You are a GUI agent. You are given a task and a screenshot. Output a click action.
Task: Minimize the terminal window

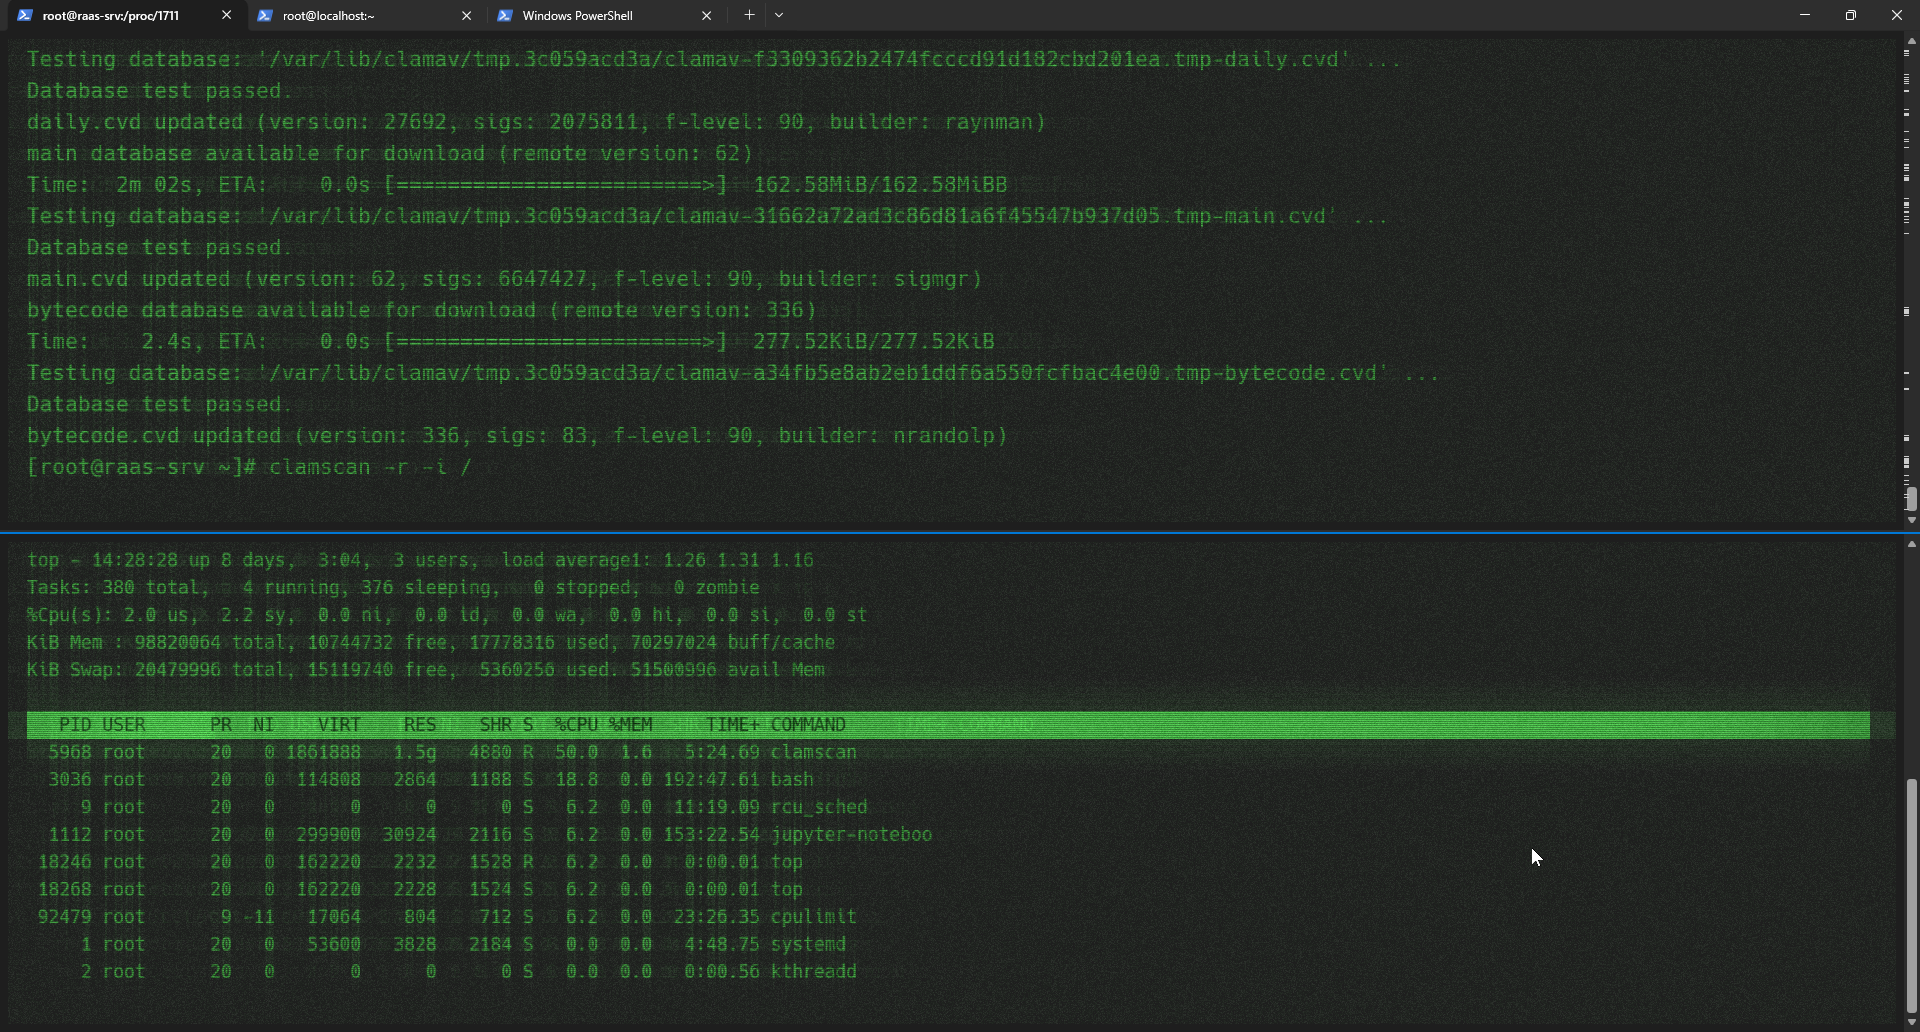(1805, 15)
